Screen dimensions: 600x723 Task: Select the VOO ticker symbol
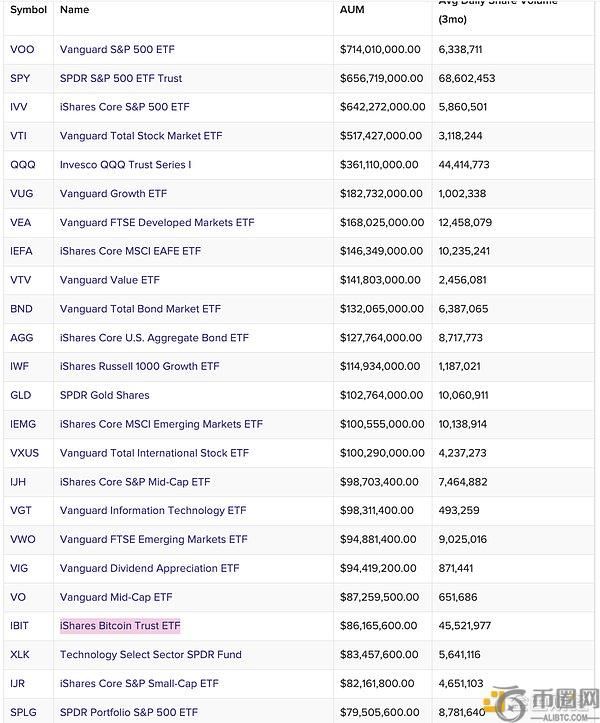[22, 49]
